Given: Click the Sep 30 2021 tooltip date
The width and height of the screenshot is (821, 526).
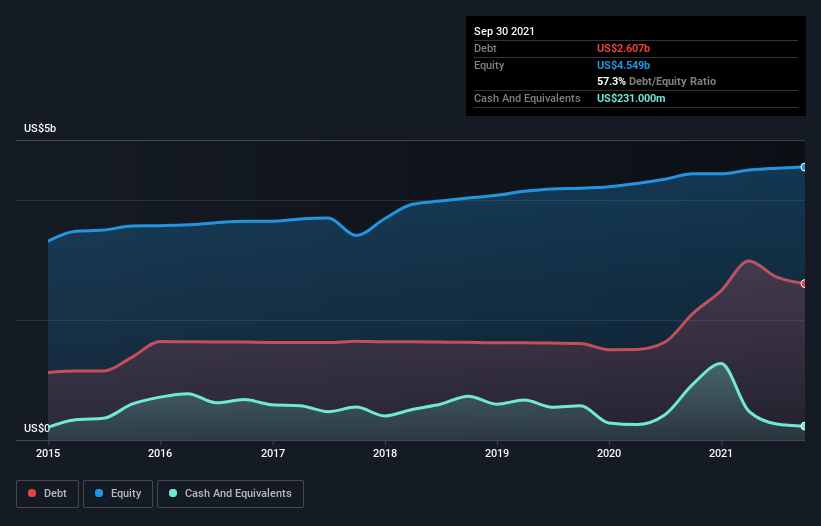Looking at the screenshot, I should pyautogui.click(x=504, y=31).
